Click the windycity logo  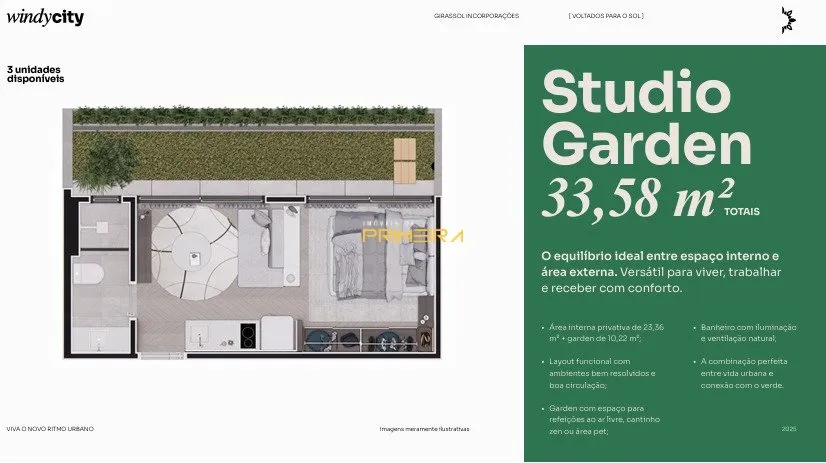(x=45, y=18)
